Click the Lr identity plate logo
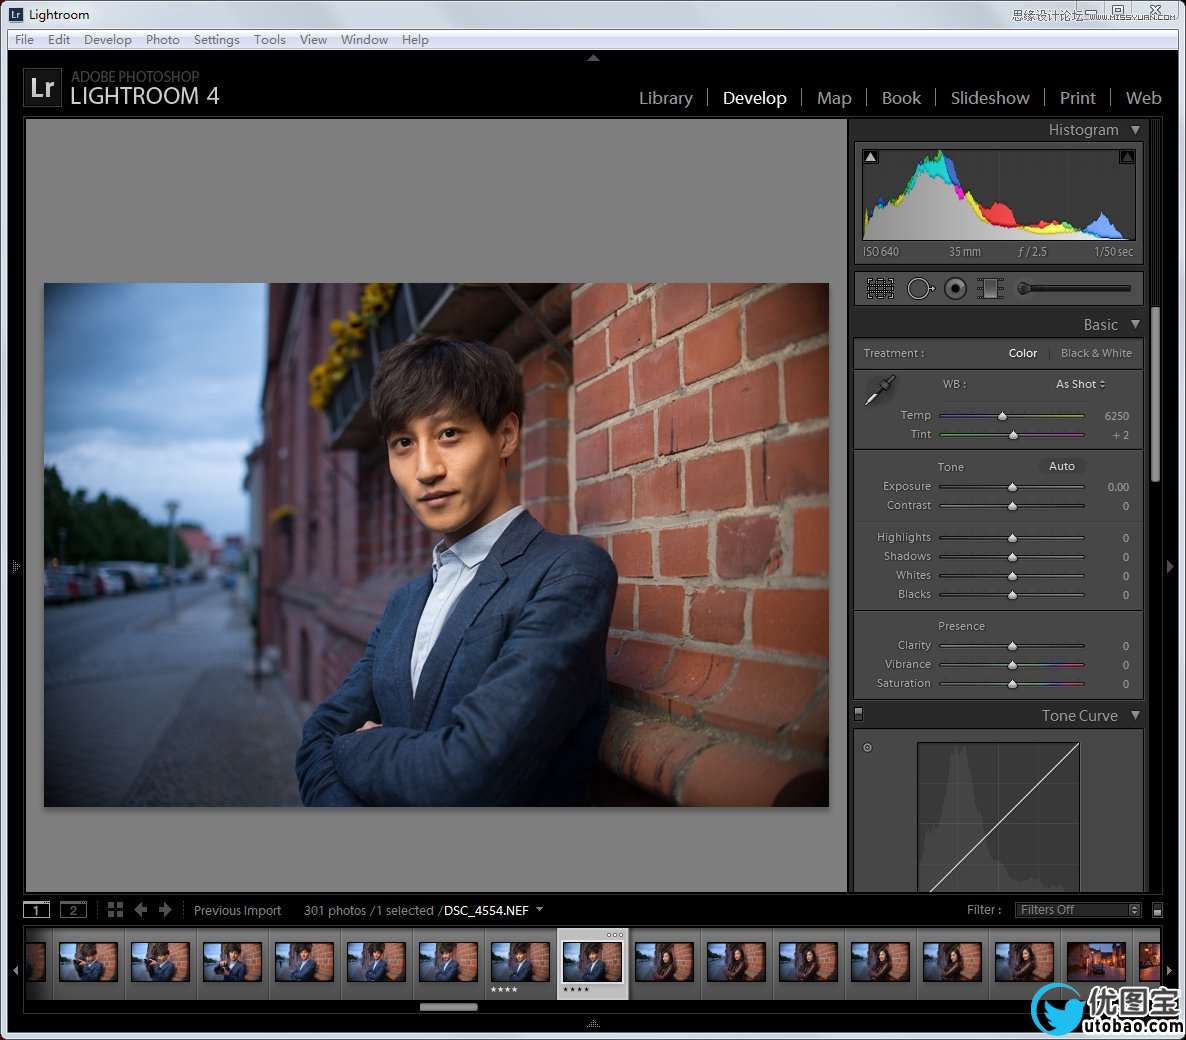1186x1040 pixels. (42, 88)
